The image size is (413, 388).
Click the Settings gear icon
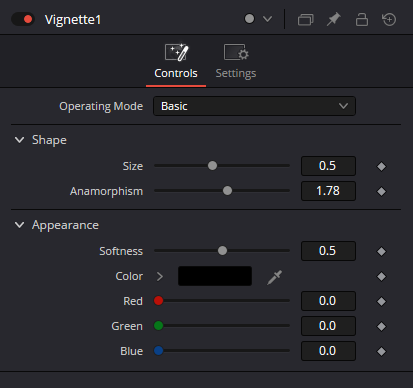236,52
